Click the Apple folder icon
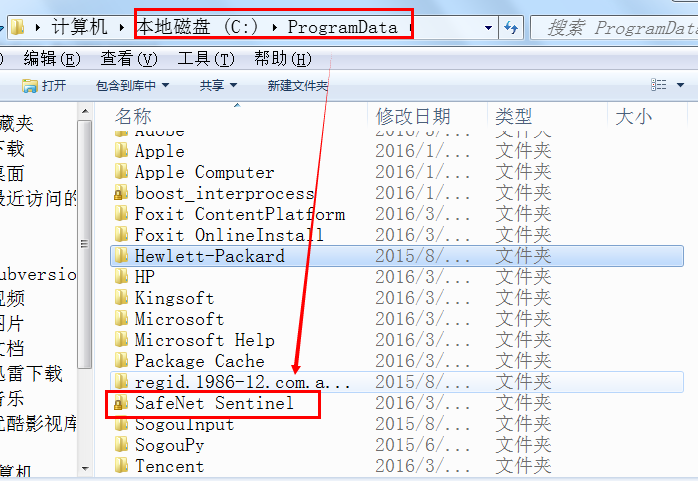 click(121, 150)
